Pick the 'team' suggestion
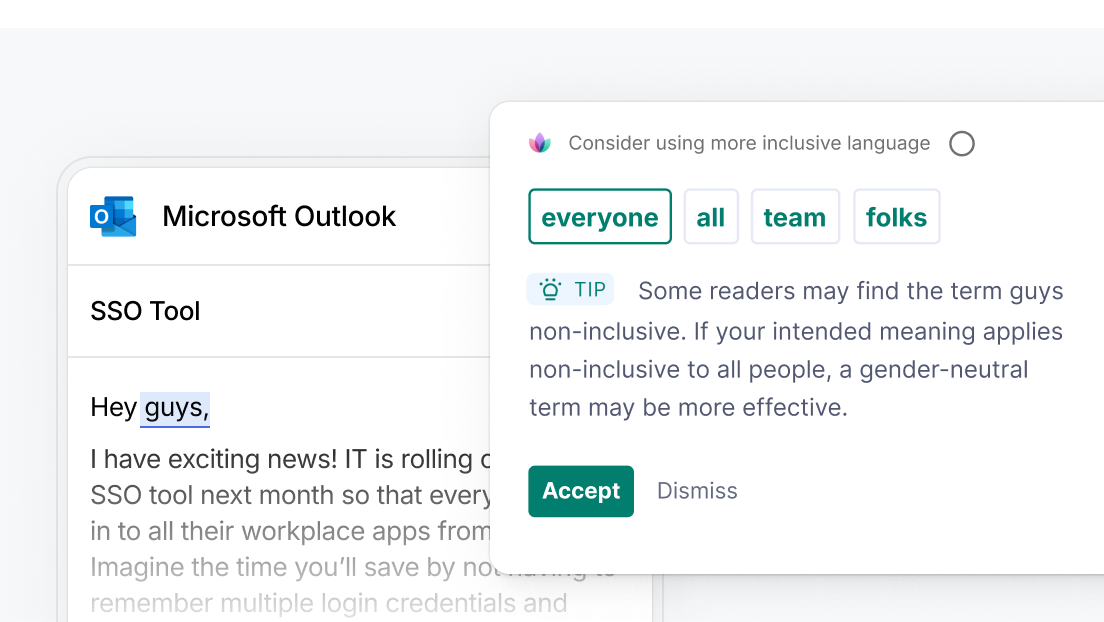 click(795, 216)
